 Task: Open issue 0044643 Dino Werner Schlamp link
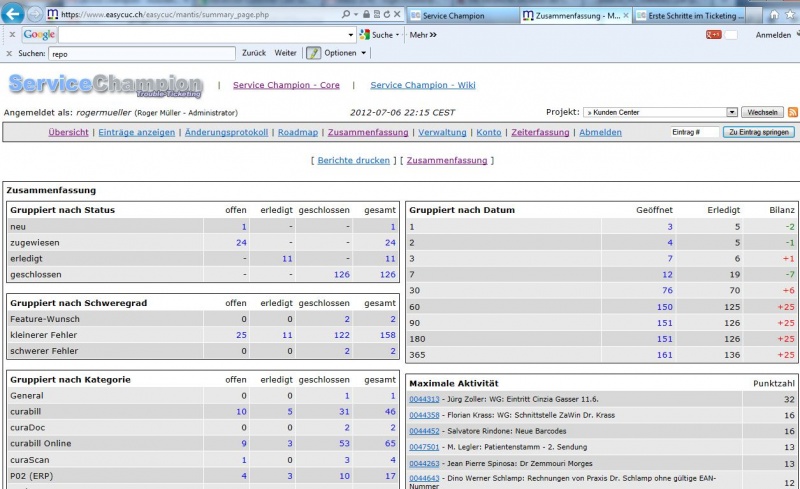(x=424, y=479)
